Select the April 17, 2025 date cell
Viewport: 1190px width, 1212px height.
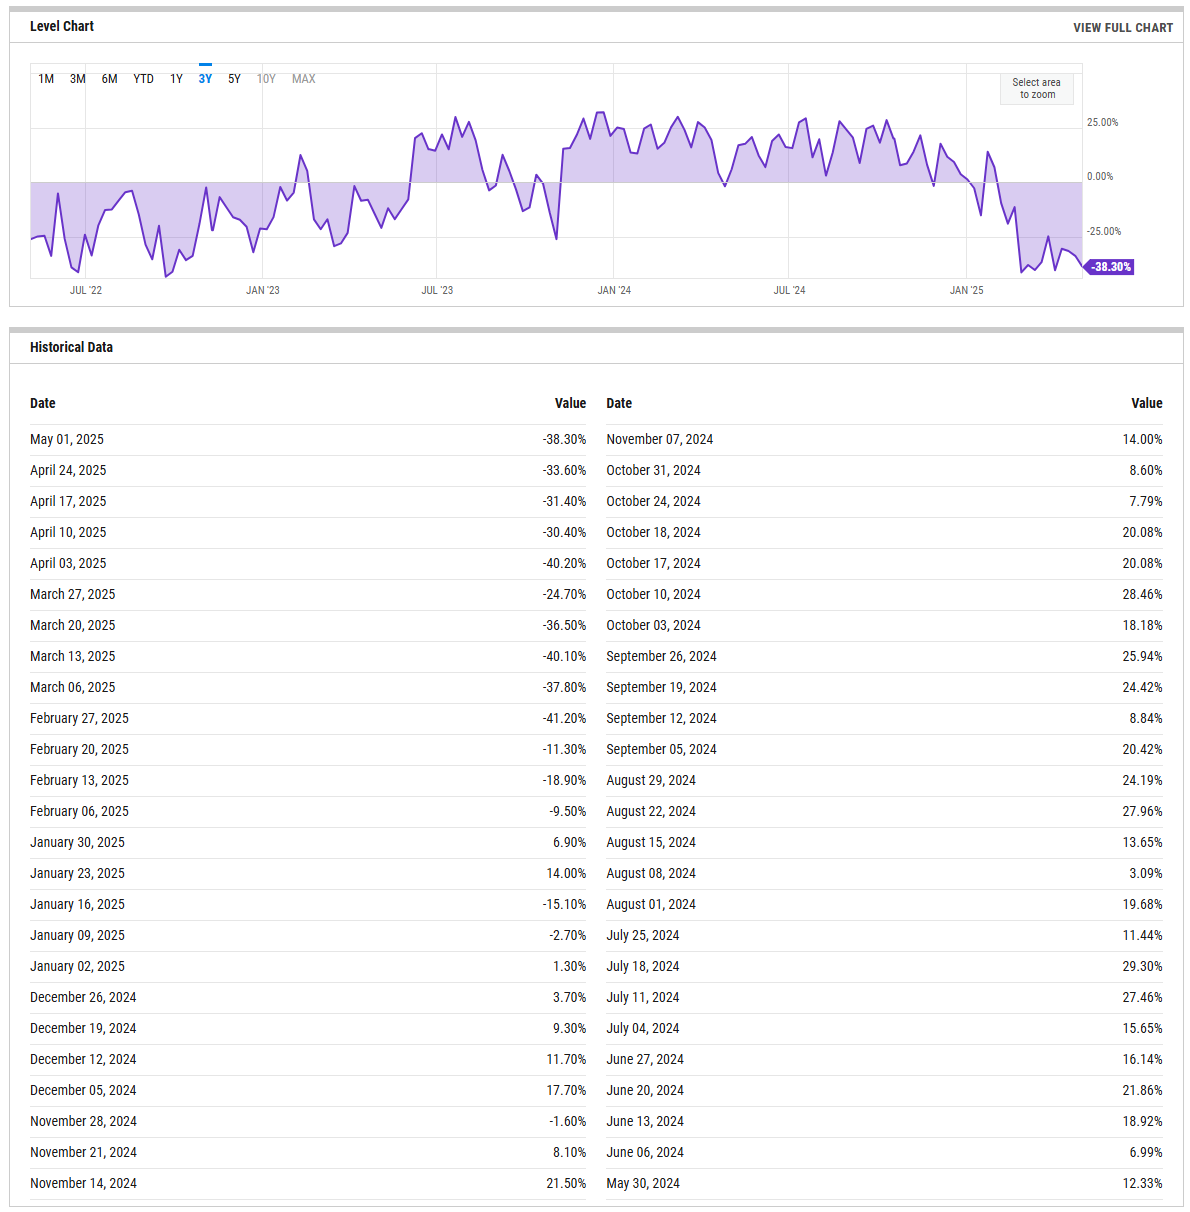[68, 502]
